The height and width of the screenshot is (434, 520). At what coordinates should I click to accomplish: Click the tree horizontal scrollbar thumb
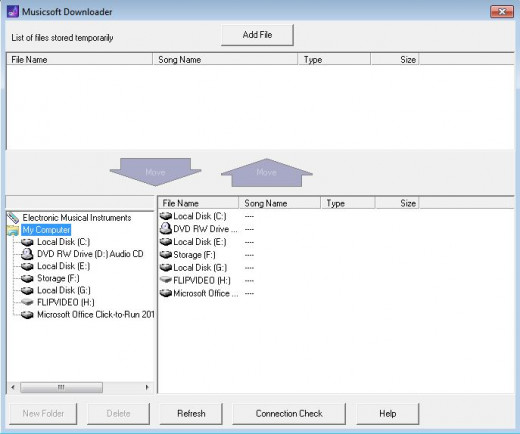coord(61,387)
